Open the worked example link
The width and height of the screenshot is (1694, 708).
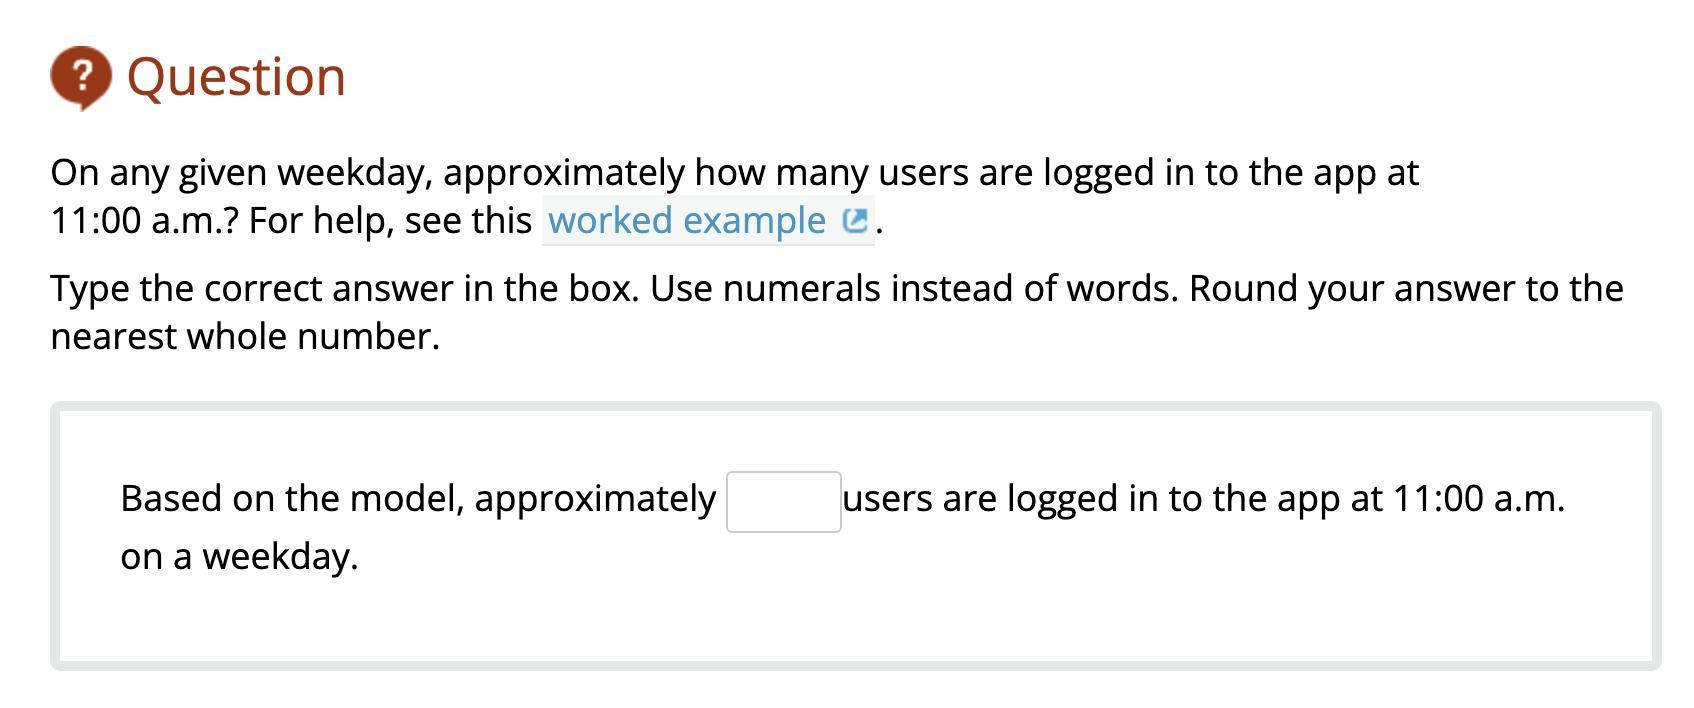click(708, 221)
